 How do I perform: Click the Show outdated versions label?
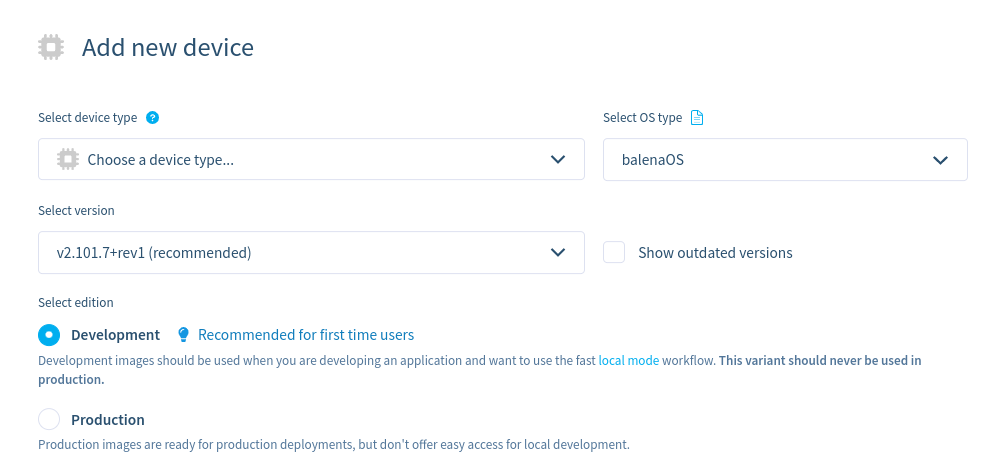click(x=715, y=253)
